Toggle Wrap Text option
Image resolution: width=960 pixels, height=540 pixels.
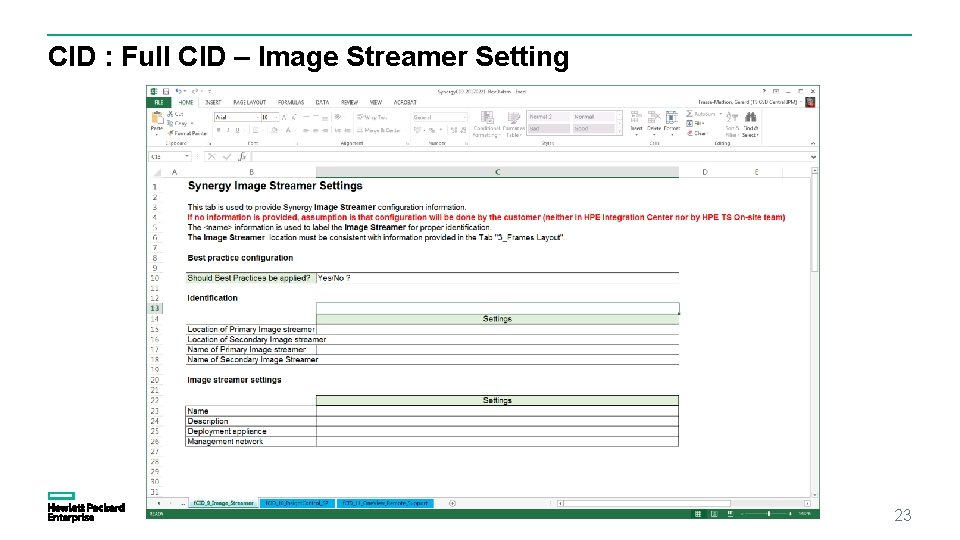(372, 117)
